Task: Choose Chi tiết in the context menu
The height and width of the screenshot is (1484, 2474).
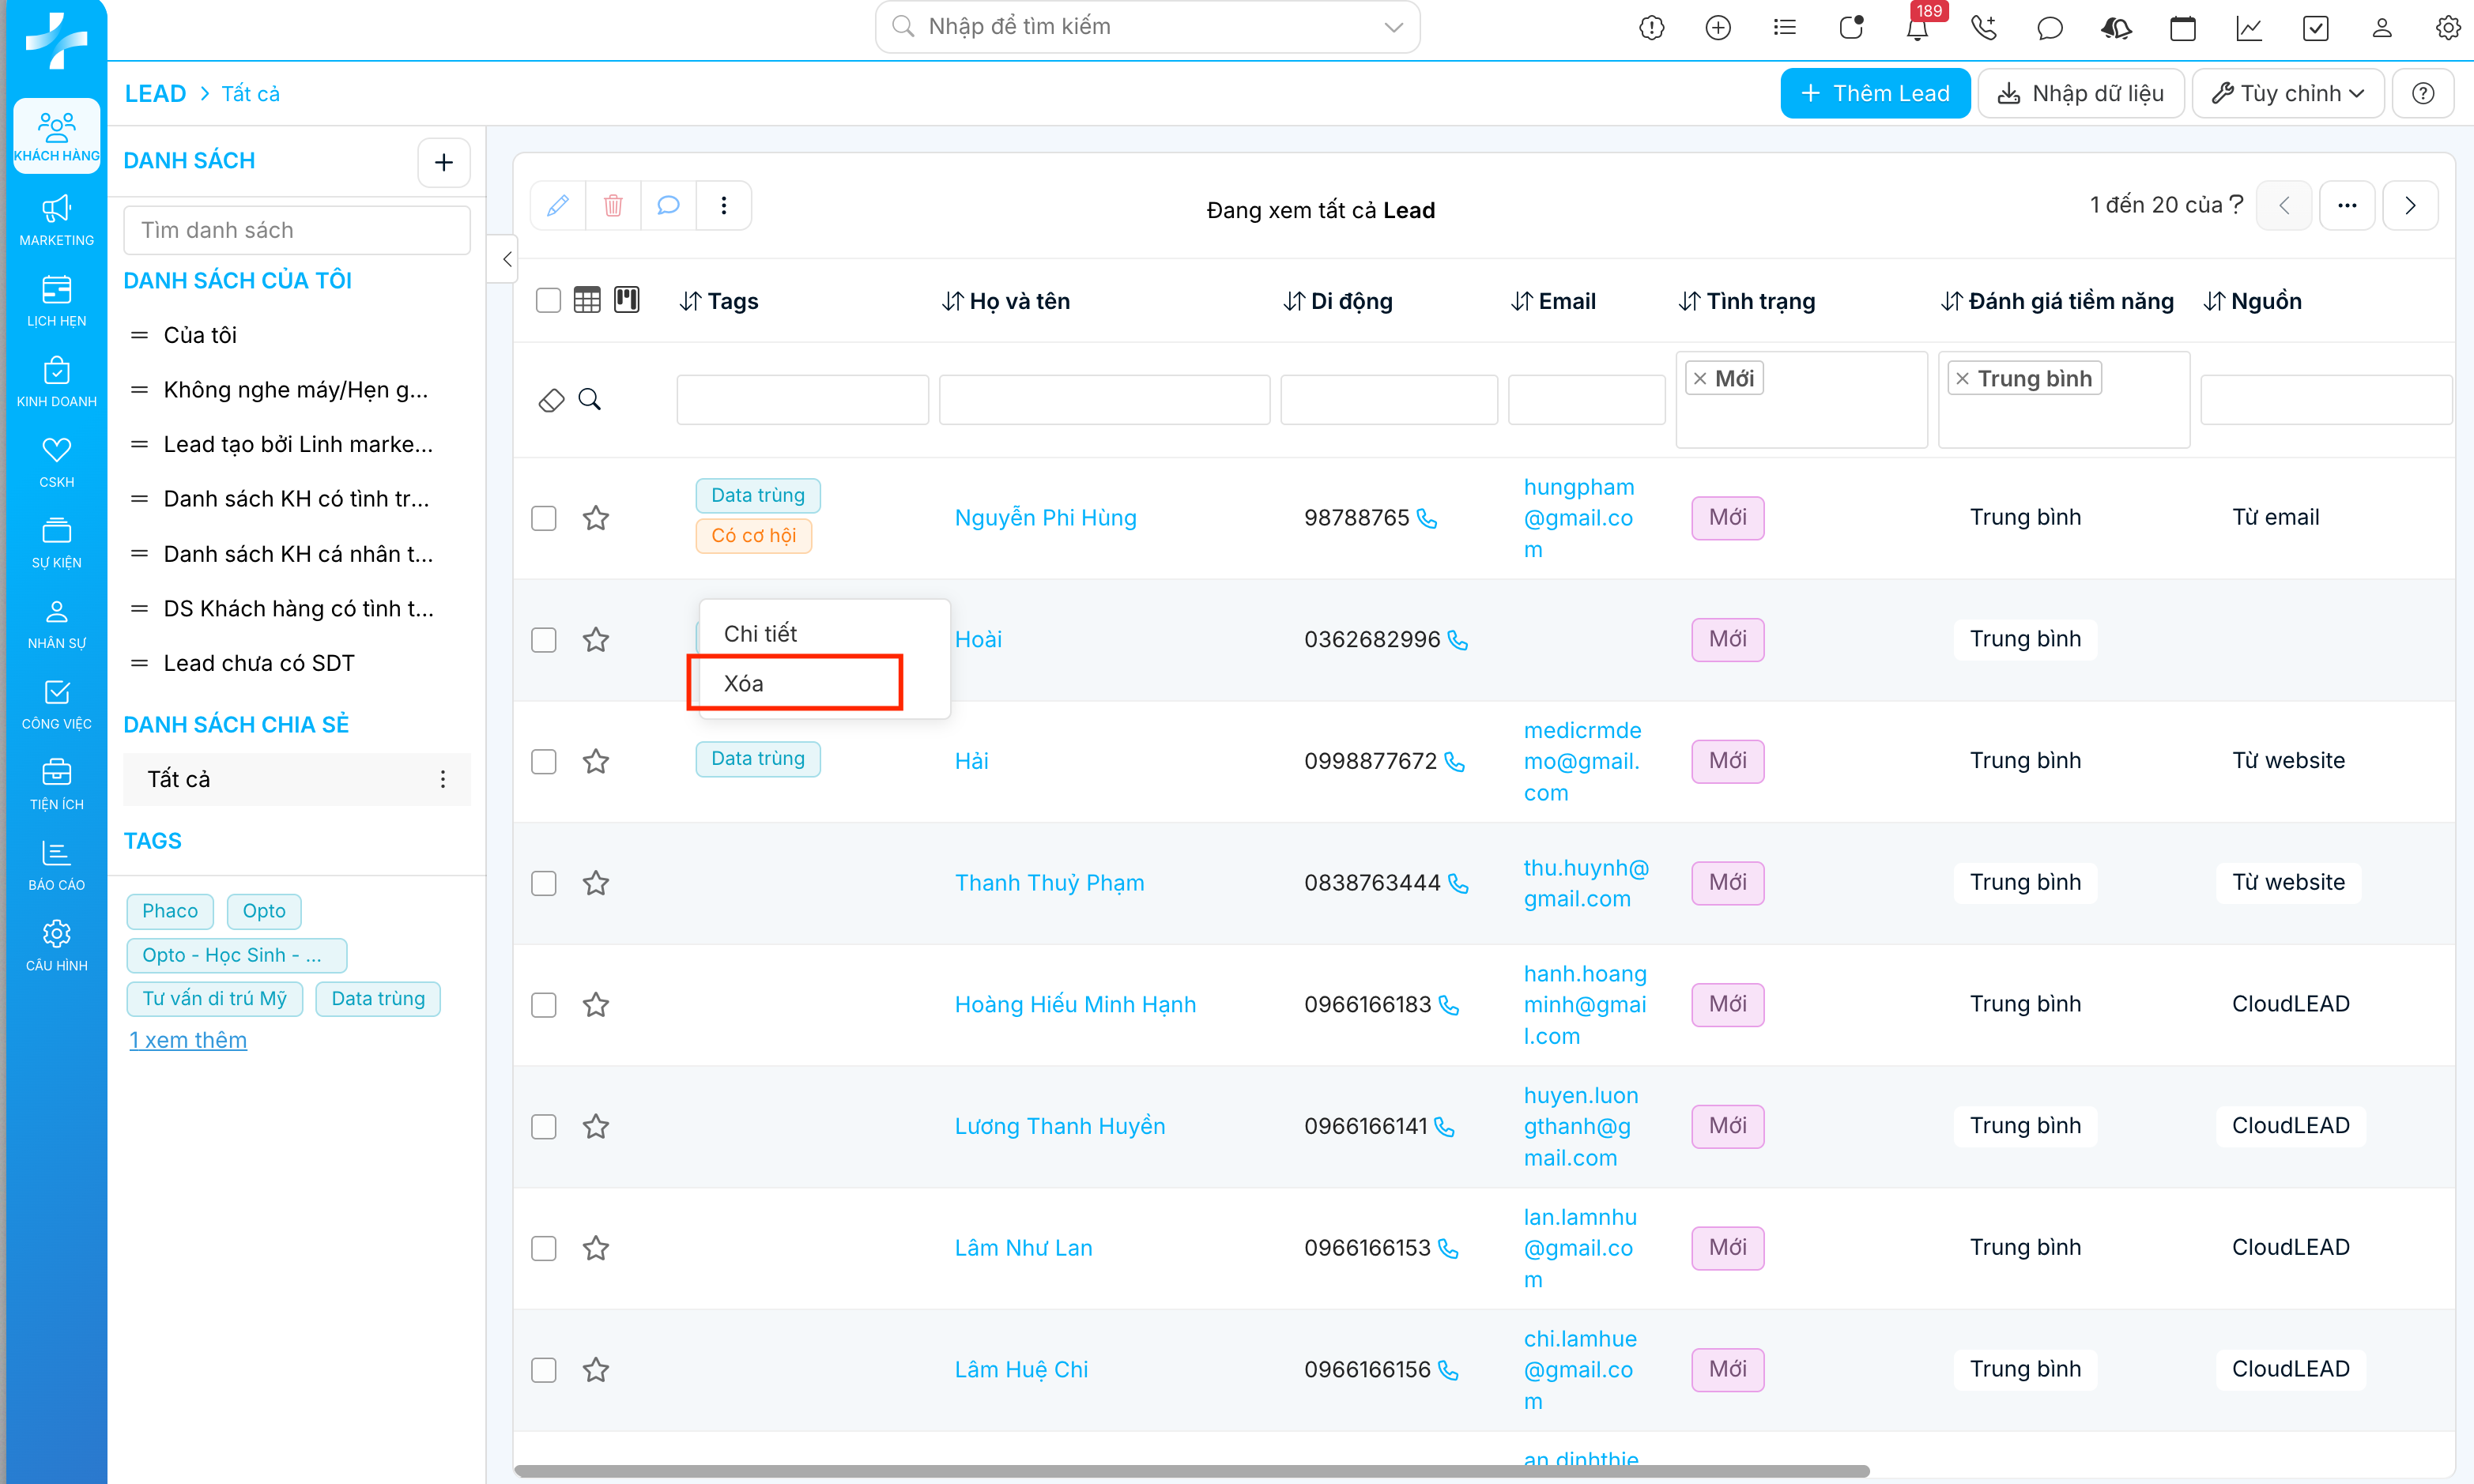Action: tap(760, 633)
